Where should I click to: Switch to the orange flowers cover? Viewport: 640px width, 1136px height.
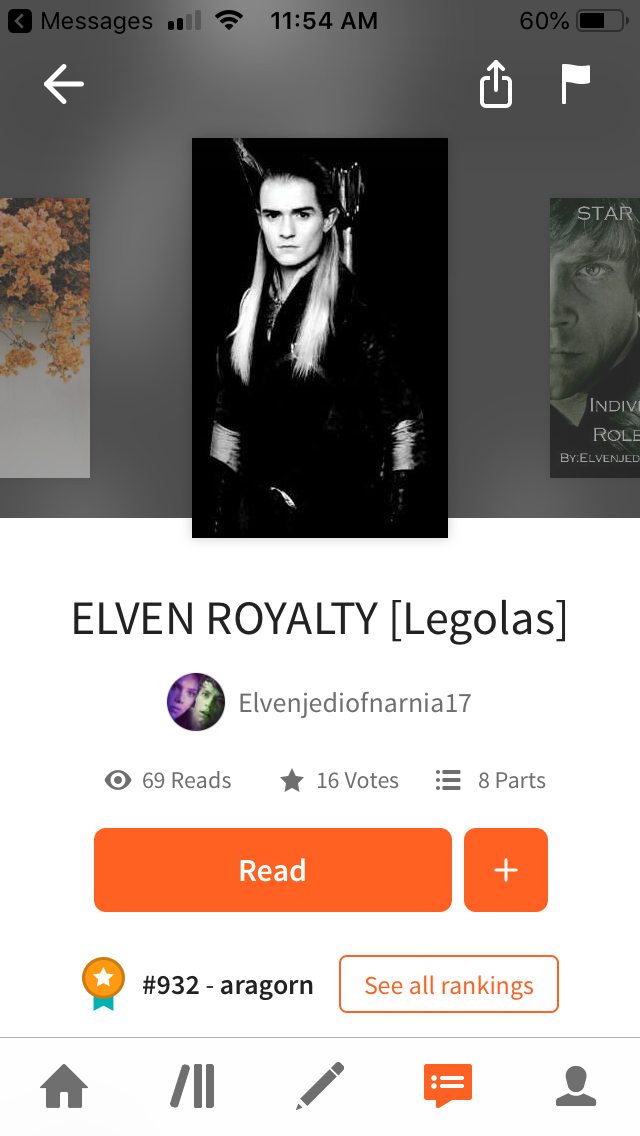[x=45, y=338]
